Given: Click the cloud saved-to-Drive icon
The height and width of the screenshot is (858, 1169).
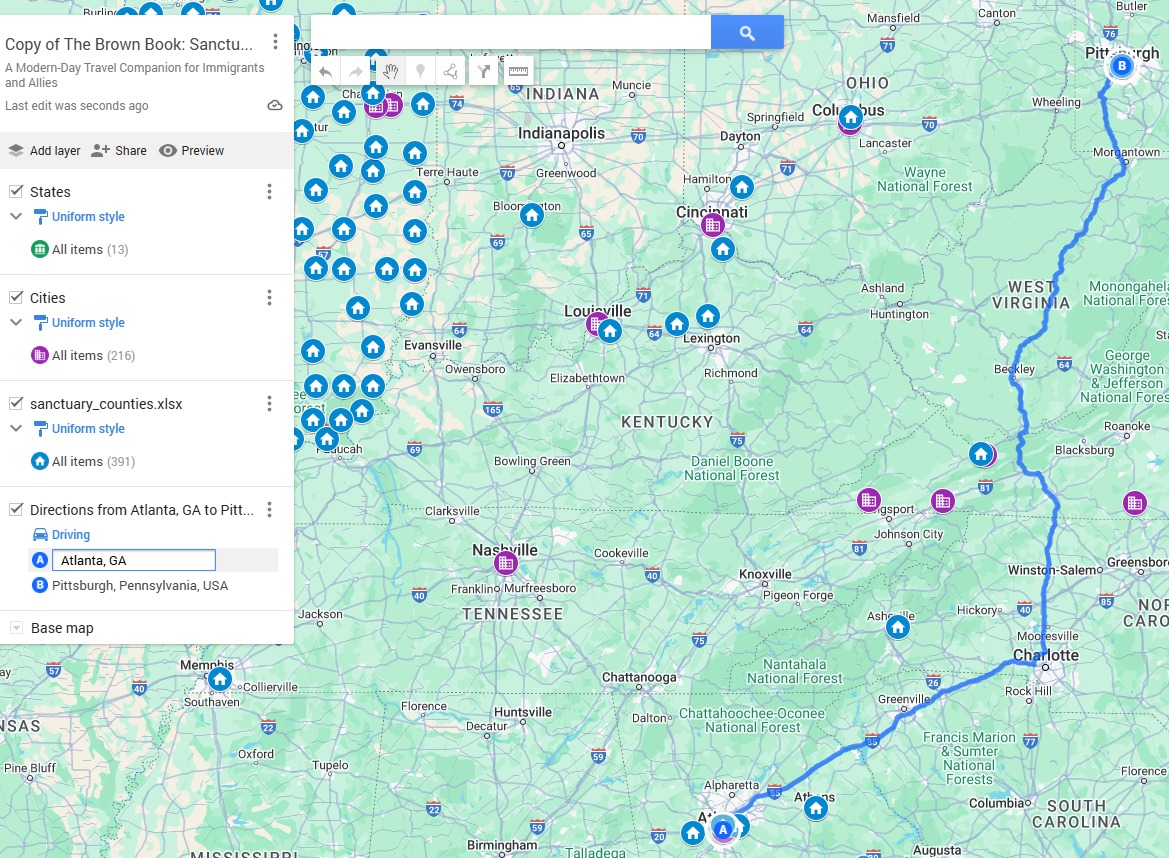Looking at the screenshot, I should pos(275,106).
